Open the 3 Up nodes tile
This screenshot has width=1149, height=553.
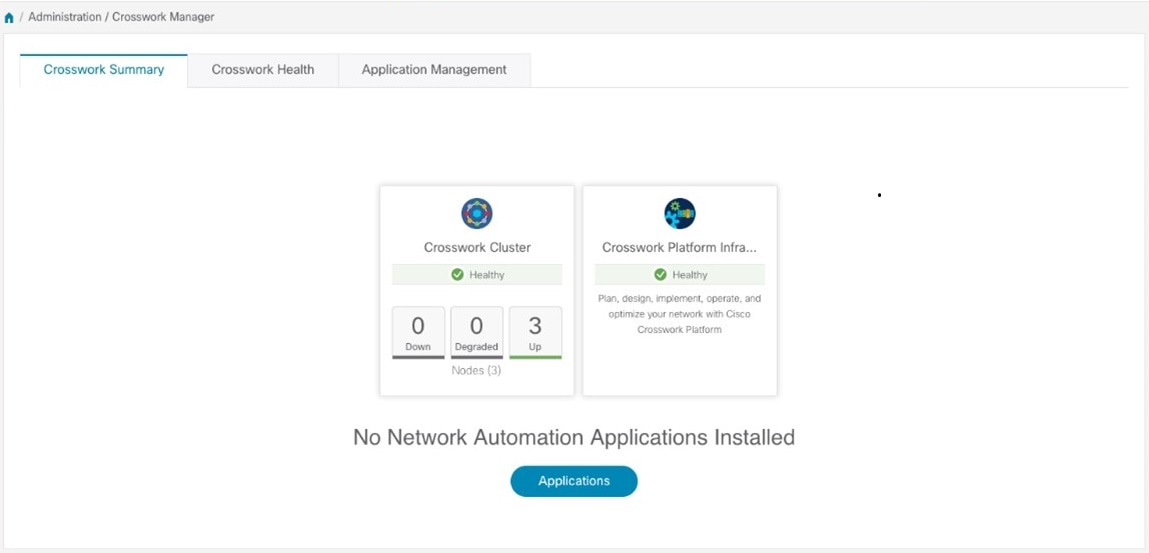[x=536, y=333]
